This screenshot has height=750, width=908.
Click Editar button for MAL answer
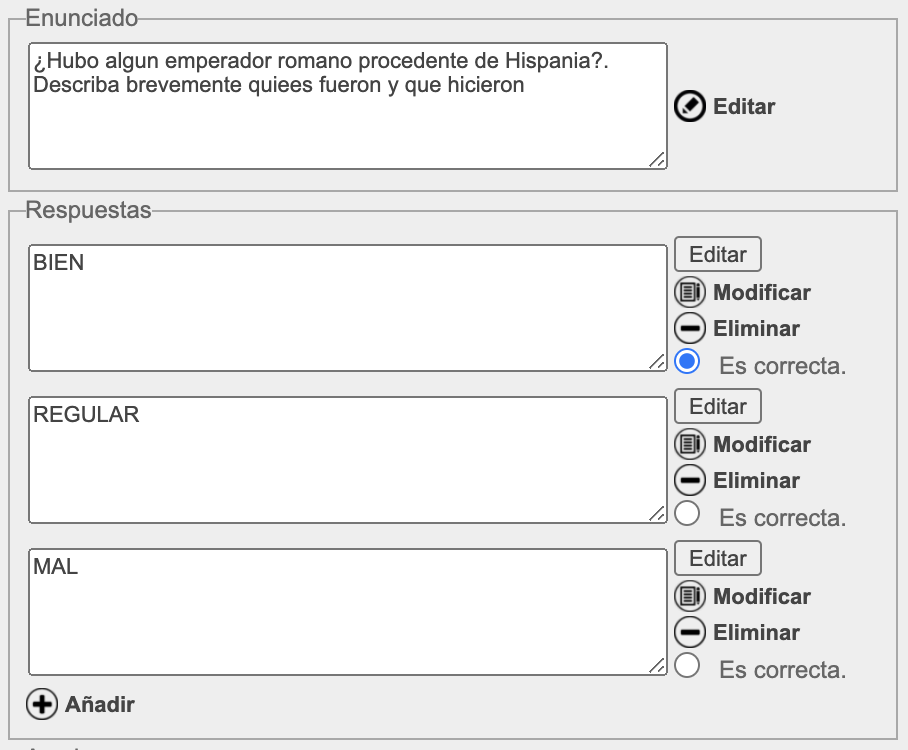[x=717, y=558]
